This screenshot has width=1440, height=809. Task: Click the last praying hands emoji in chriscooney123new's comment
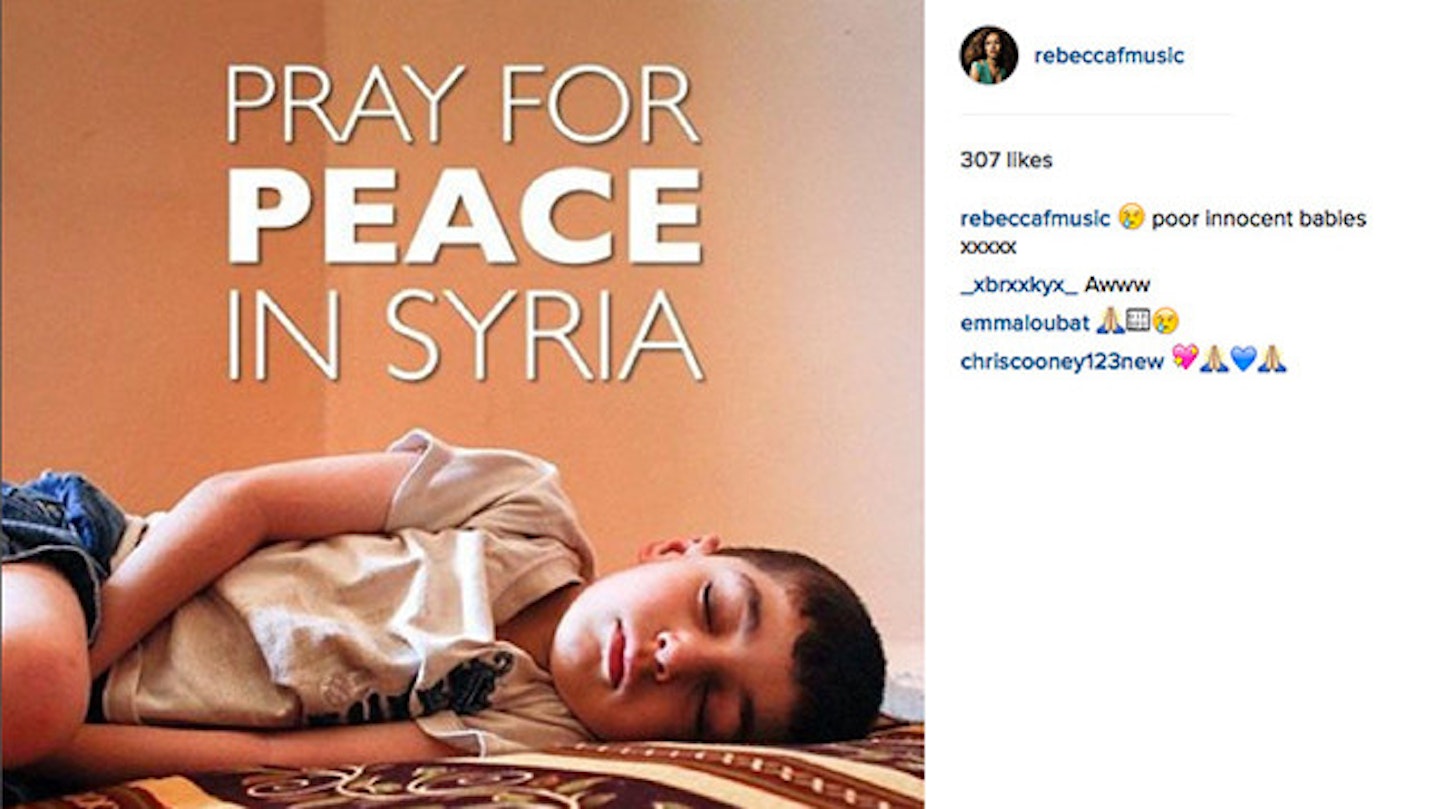pos(1272,359)
